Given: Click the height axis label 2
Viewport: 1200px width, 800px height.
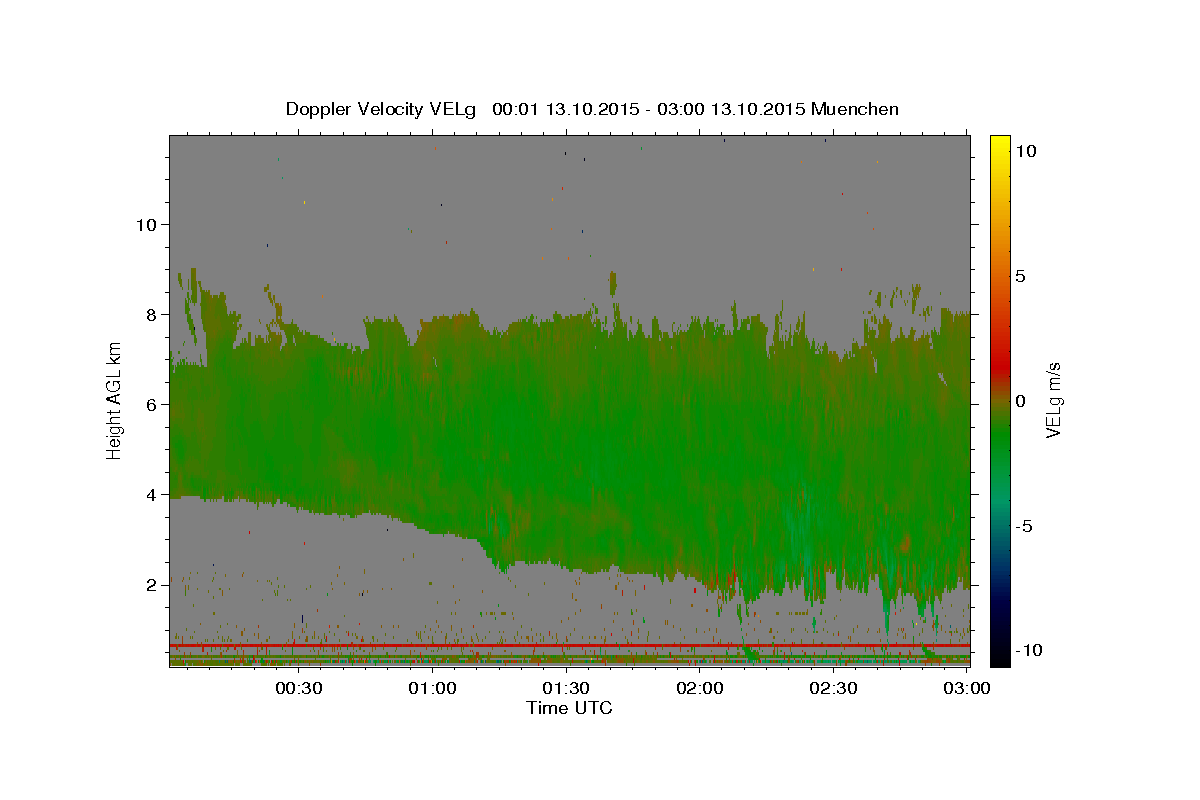Looking at the screenshot, I should click(x=151, y=584).
